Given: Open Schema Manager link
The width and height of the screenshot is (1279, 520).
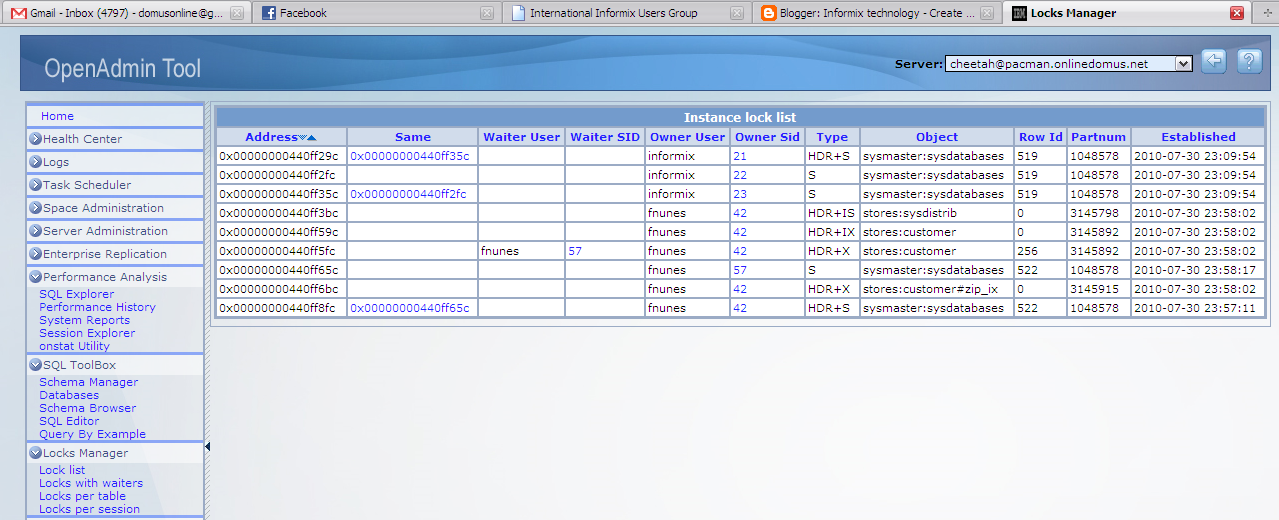Looking at the screenshot, I should coord(89,382).
